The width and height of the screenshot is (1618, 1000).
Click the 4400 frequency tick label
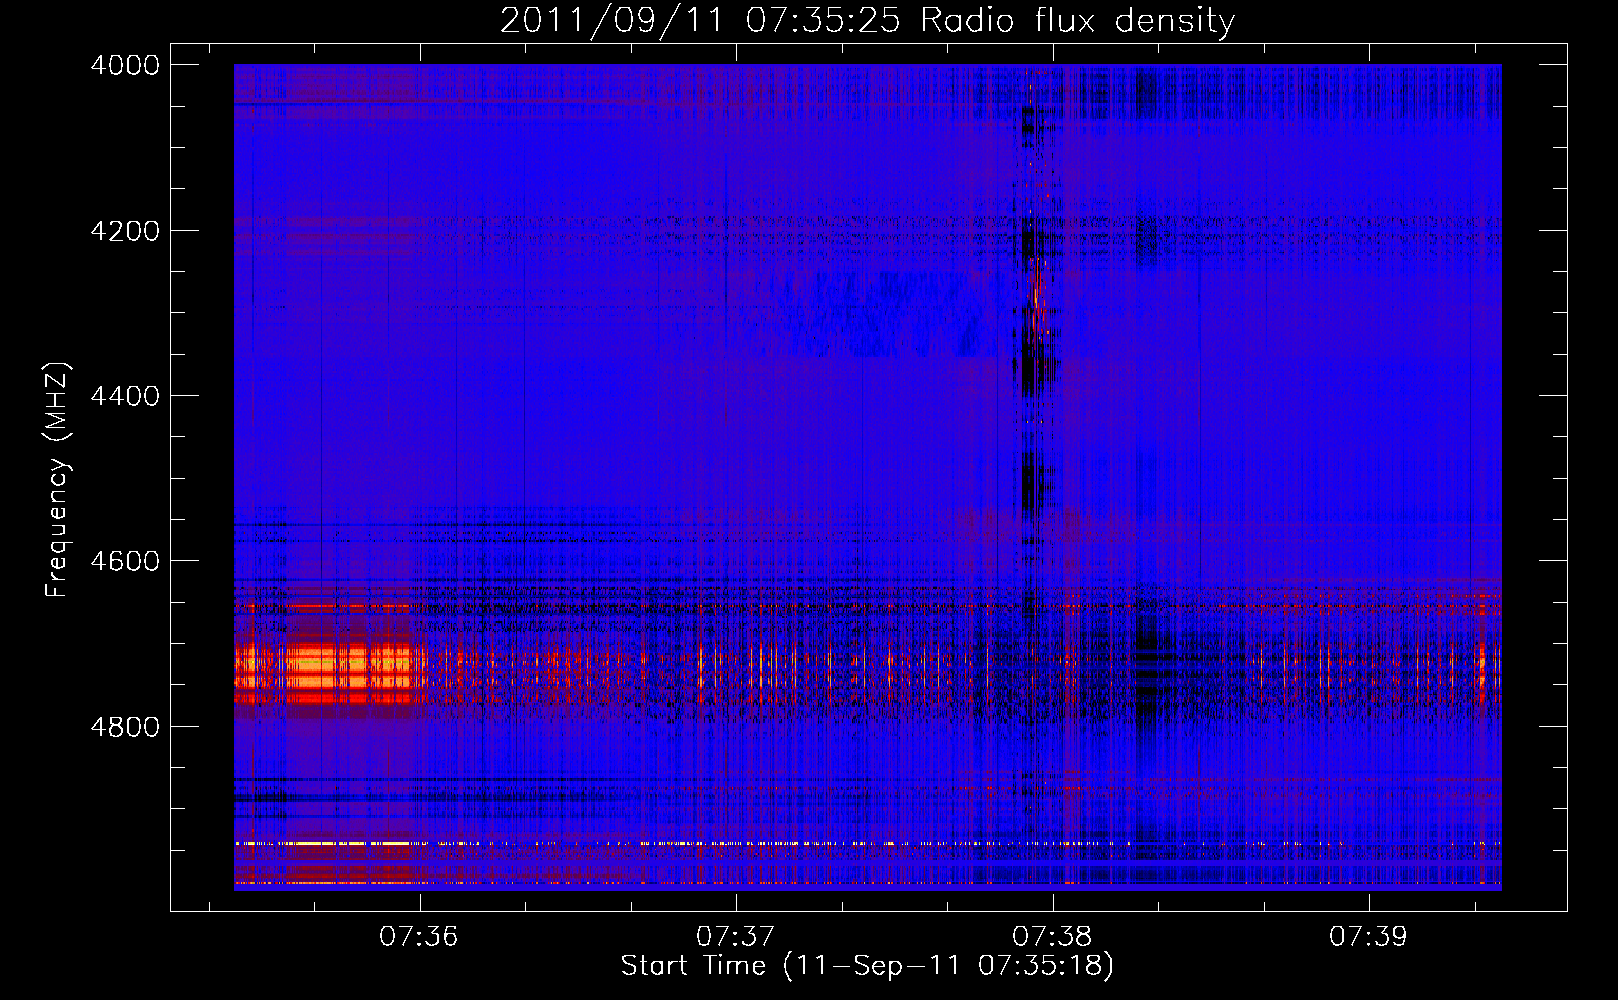point(125,396)
